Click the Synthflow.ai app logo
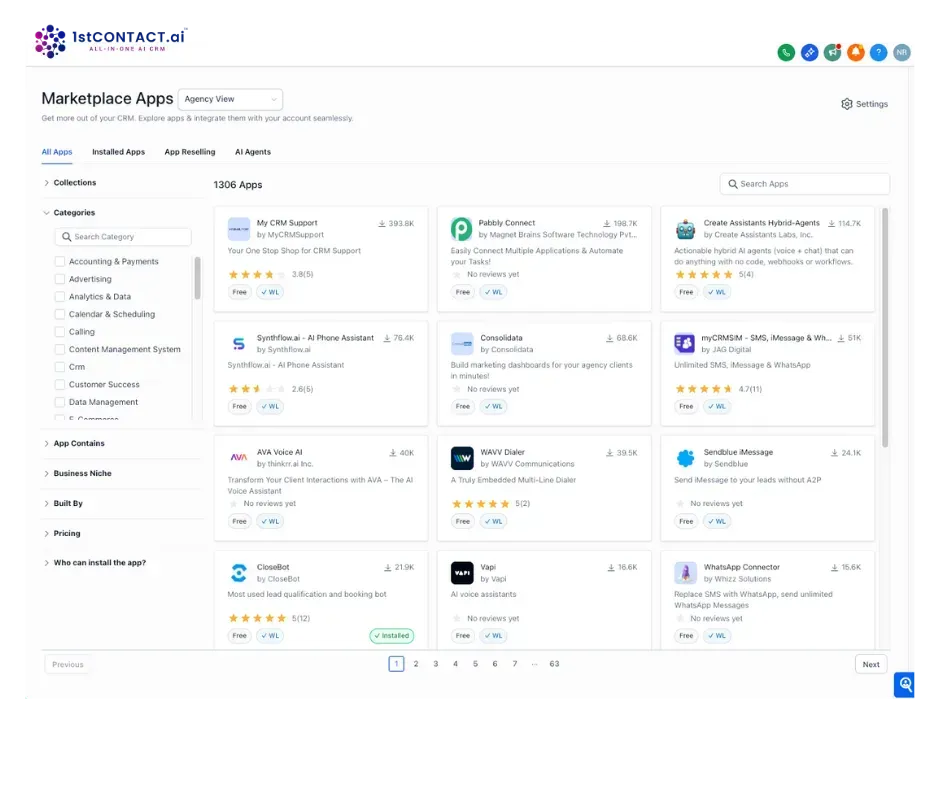The height and width of the screenshot is (788, 940). 239,344
